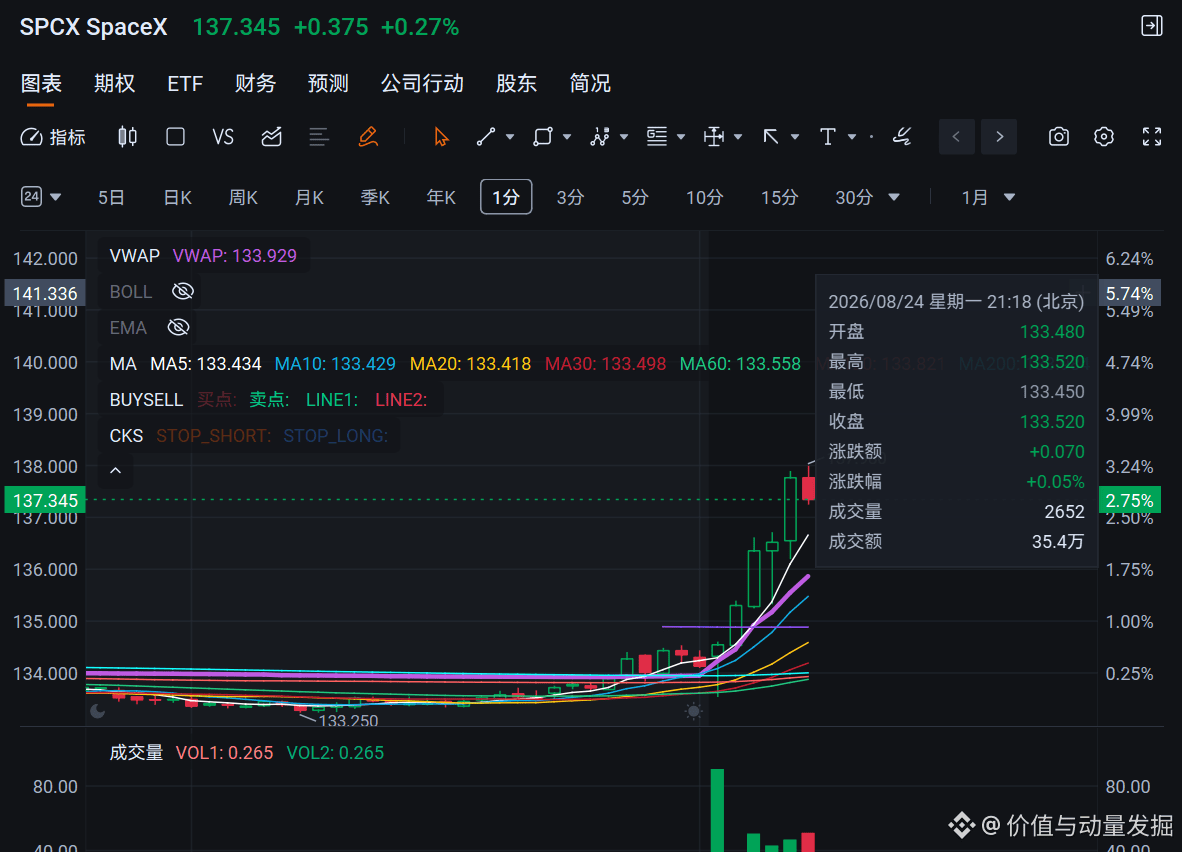Take a chart snapshot with camera icon
Image resolution: width=1182 pixels, height=852 pixels.
click(x=1059, y=137)
